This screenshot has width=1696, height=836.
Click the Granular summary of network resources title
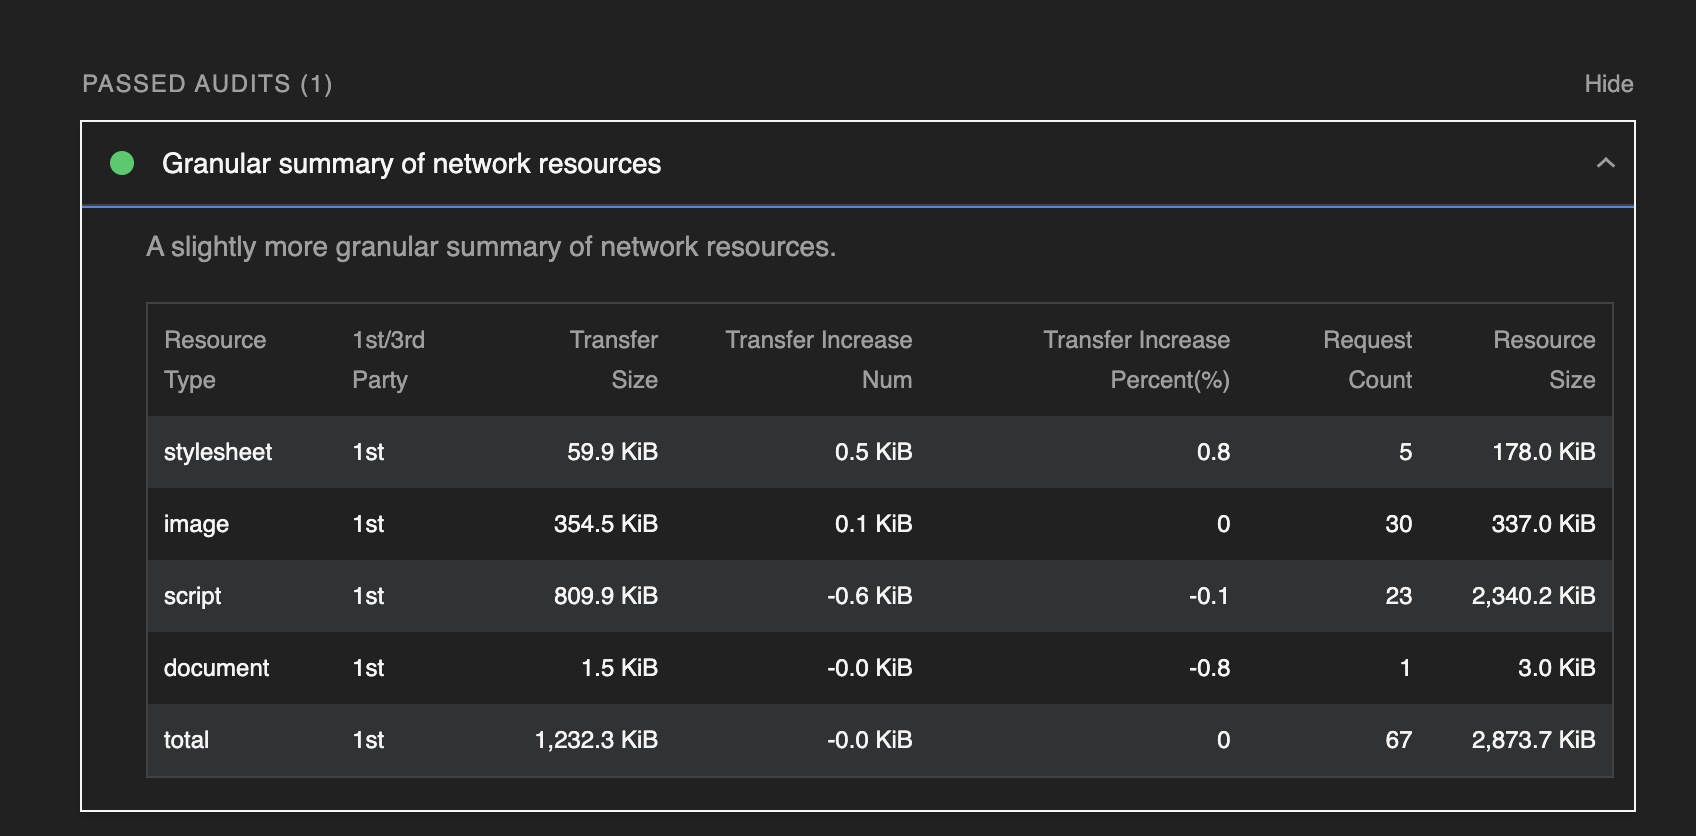click(411, 163)
